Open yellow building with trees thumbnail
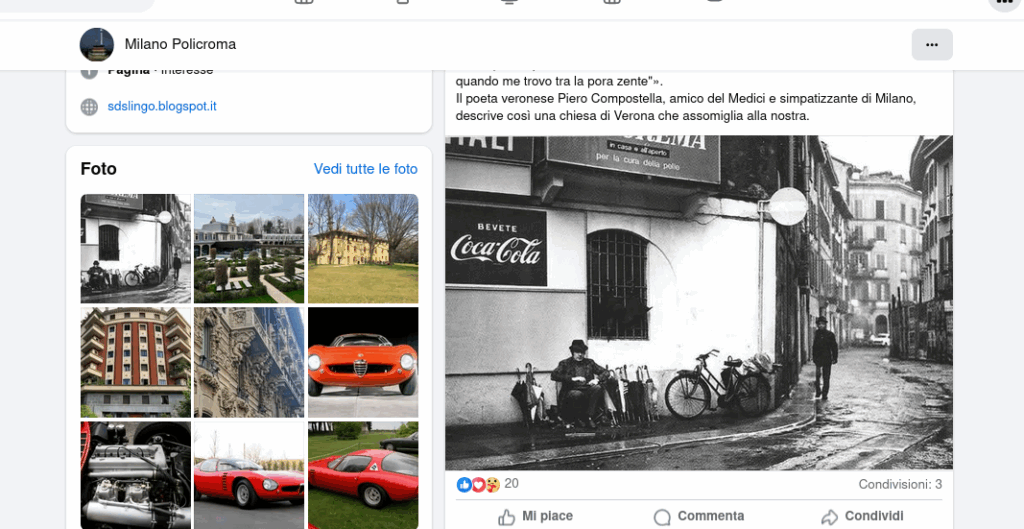 [363, 248]
